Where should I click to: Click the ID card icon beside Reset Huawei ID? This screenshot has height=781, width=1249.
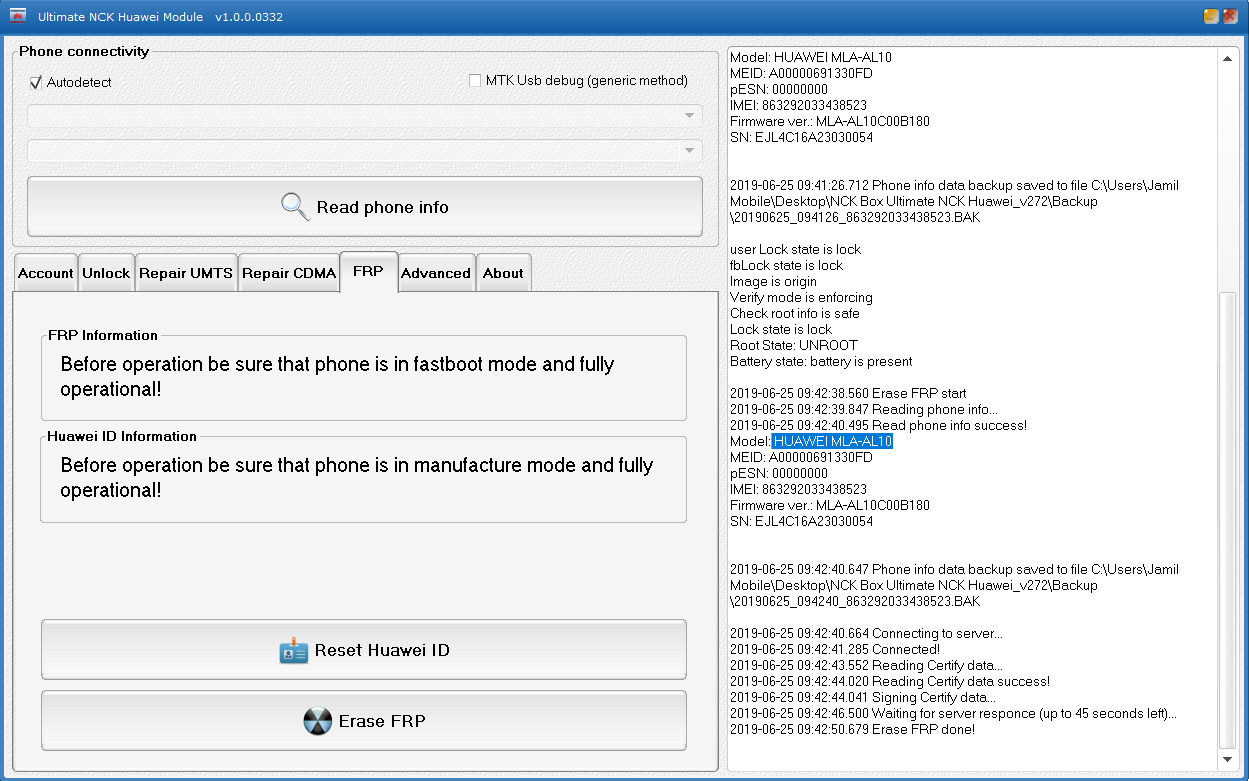(294, 650)
